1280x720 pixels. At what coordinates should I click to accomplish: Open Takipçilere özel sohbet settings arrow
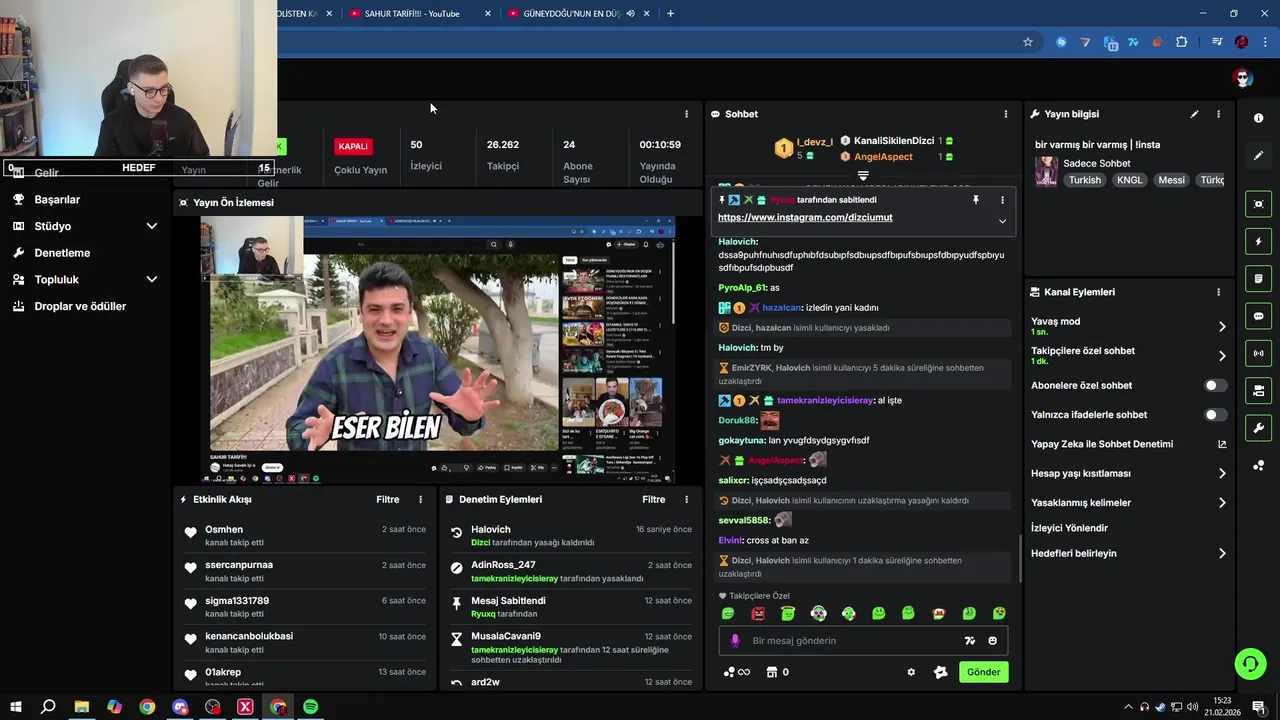[x=1222, y=356]
